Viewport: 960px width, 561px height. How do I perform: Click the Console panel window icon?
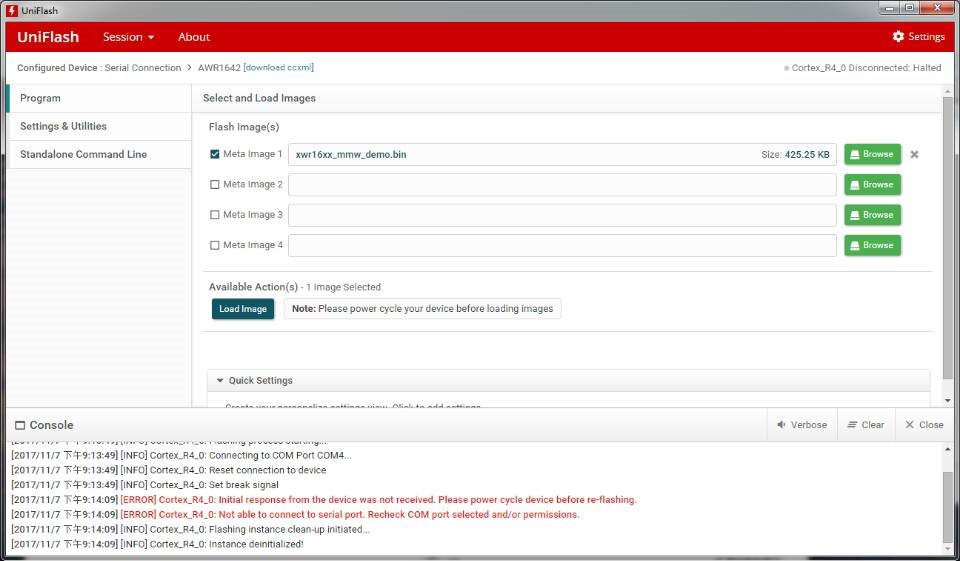[x=20, y=425]
